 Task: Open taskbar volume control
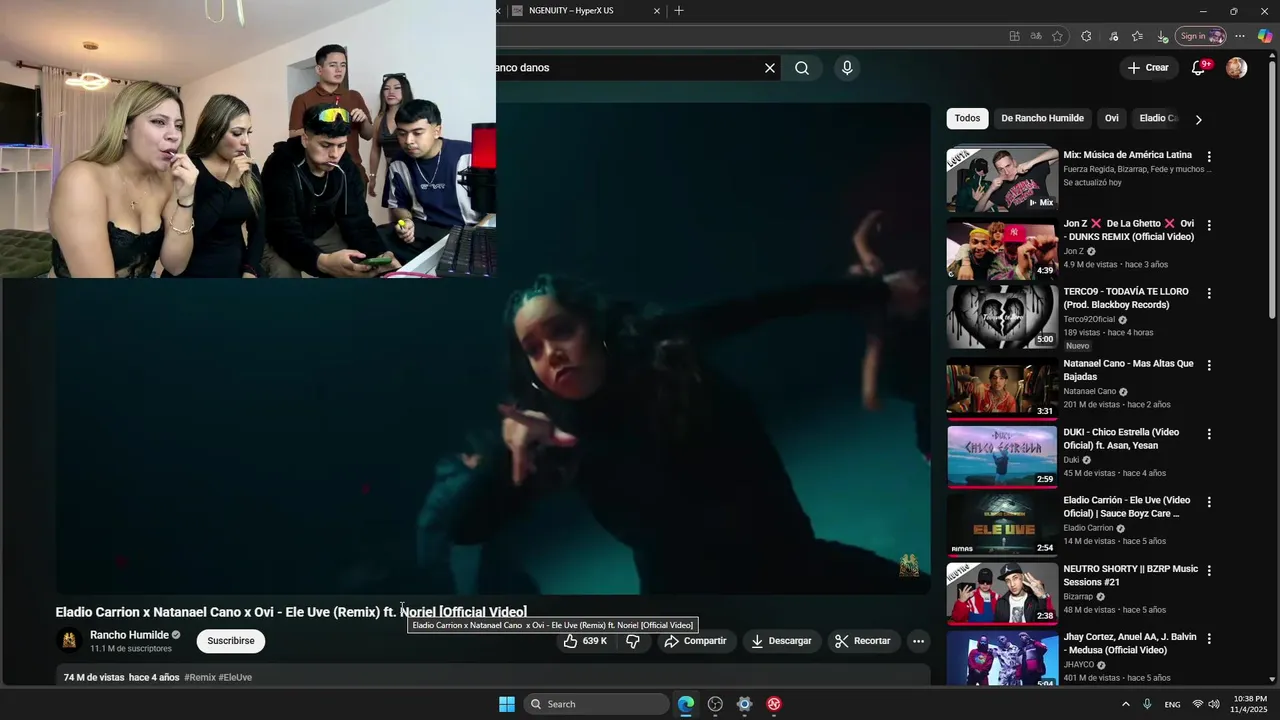pyautogui.click(x=1214, y=704)
